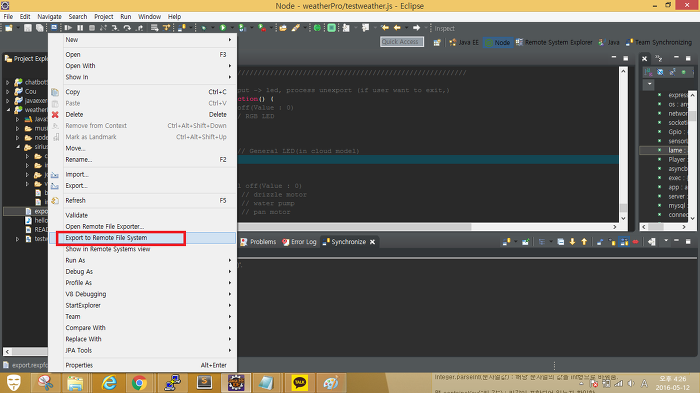This screenshot has height=393, width=700.
Task: Switch to Java EE perspective
Action: pos(464,42)
